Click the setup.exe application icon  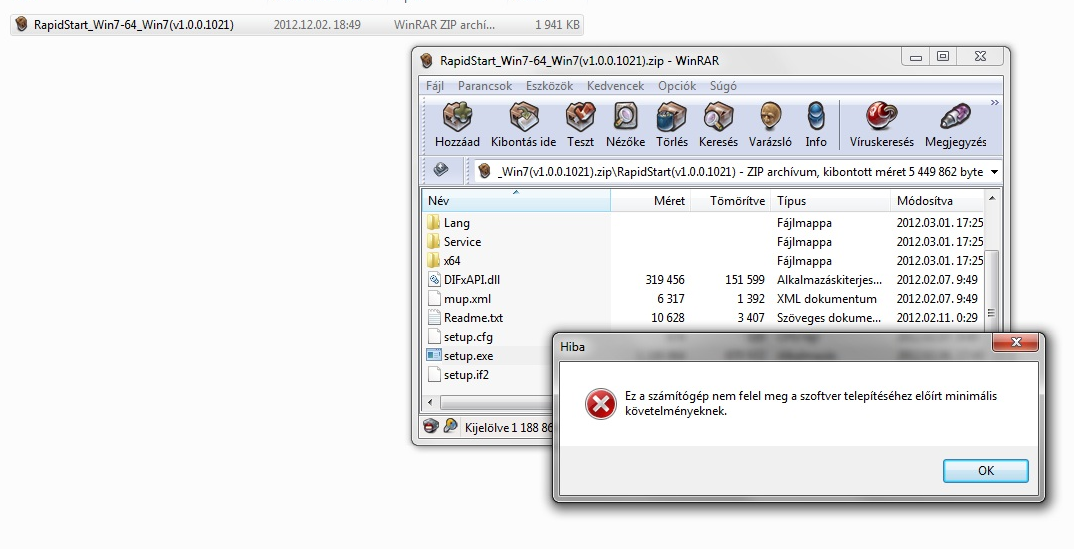click(434, 356)
